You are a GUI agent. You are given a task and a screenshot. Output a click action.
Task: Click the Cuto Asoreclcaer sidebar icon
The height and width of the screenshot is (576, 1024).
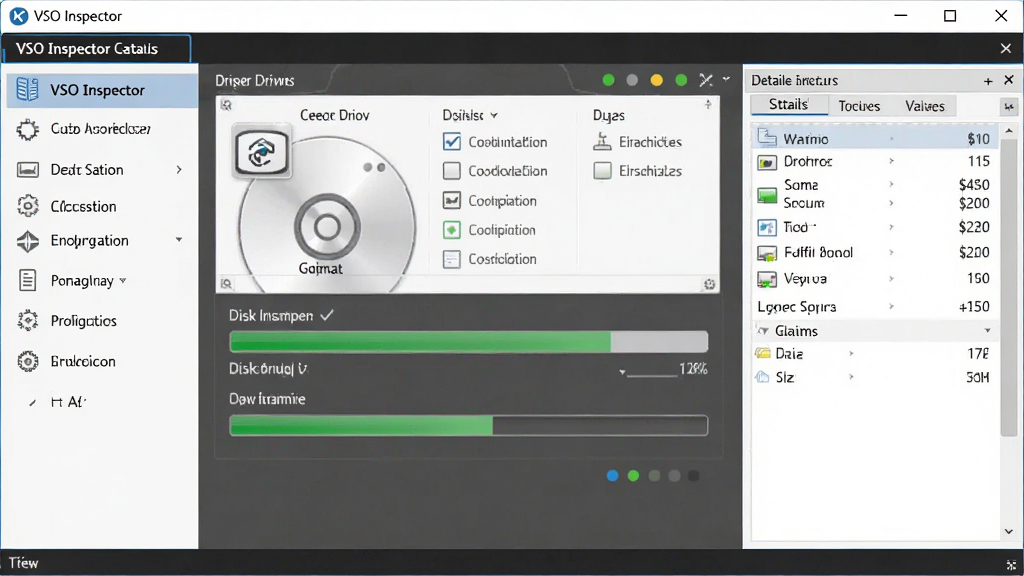(27, 129)
